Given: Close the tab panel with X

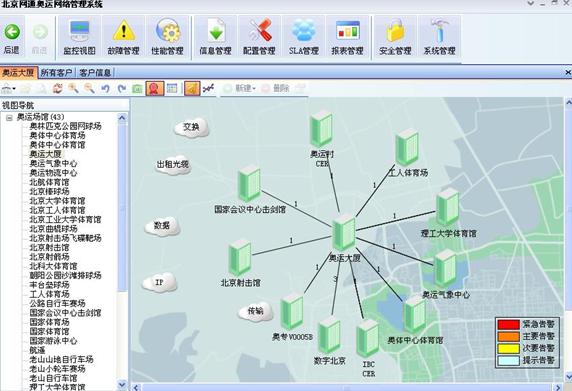Looking at the screenshot, I should tap(568, 73).
